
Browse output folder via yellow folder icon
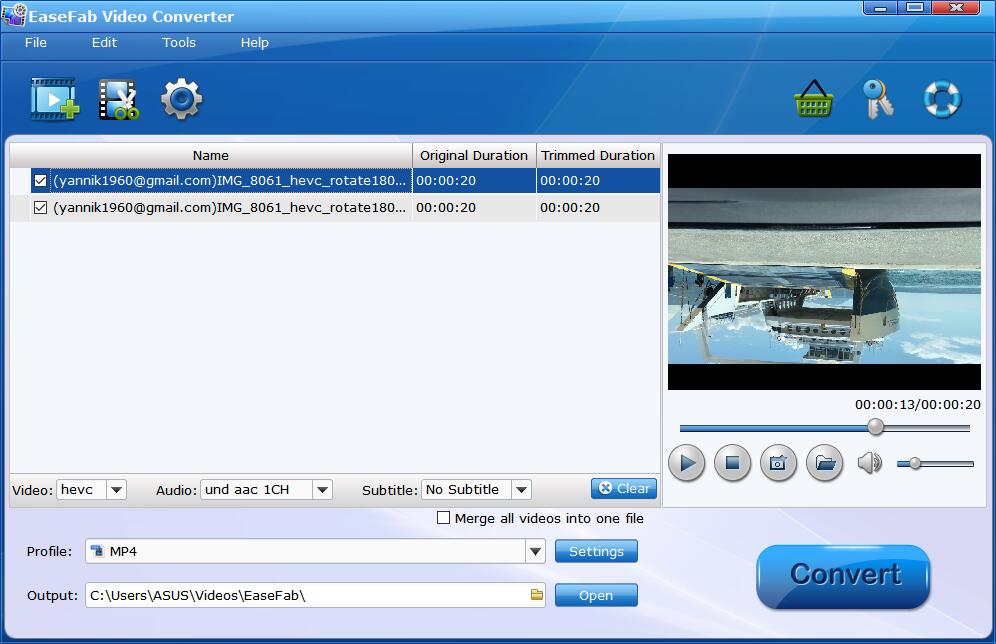tap(537, 595)
